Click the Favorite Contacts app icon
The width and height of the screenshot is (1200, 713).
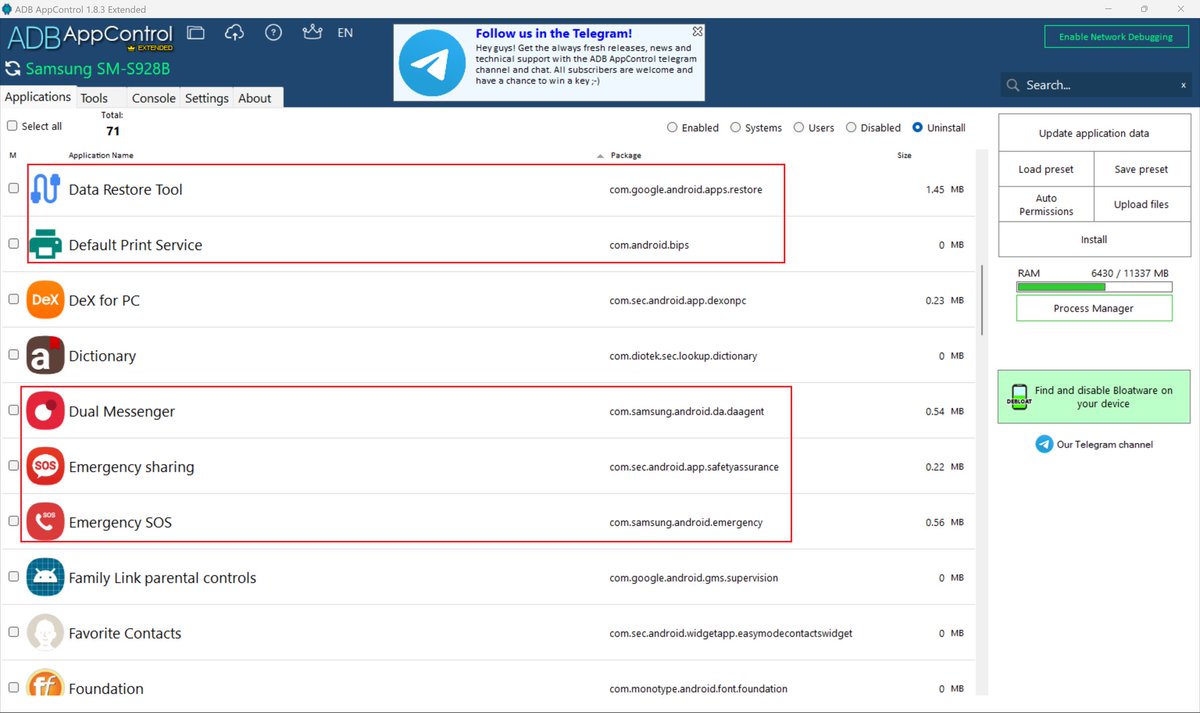[x=45, y=633]
